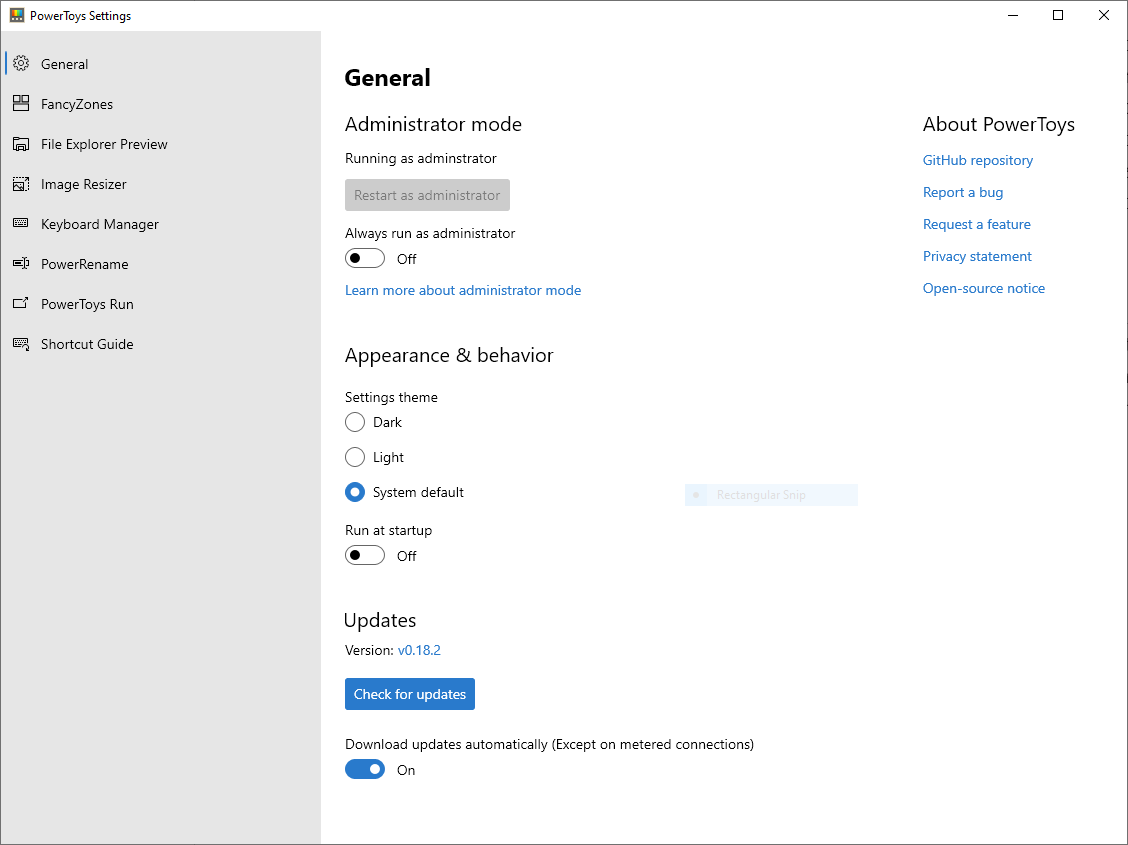1128x845 pixels.
Task: Choose the Light theme radio button
Action: (x=355, y=457)
